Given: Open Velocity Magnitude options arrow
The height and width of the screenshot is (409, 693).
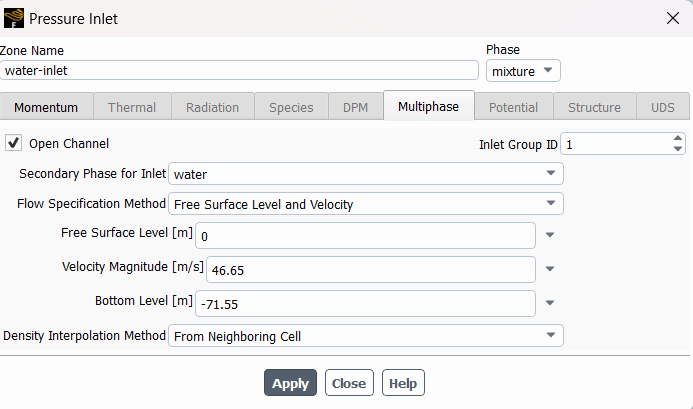Looking at the screenshot, I should [x=550, y=269].
